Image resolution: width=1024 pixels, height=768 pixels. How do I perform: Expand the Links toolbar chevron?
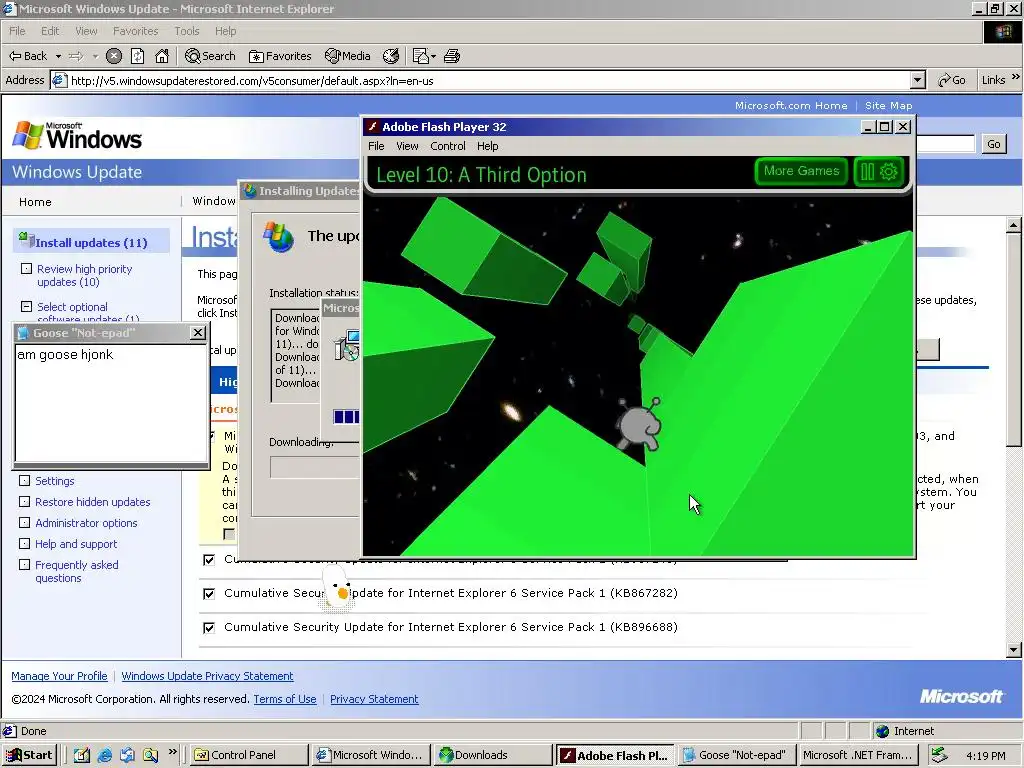(1016, 78)
